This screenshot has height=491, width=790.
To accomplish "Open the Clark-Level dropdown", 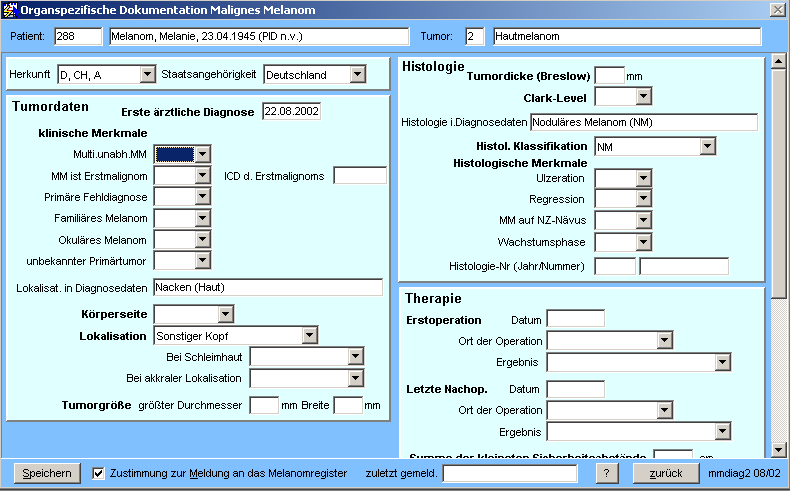I will (643, 97).
